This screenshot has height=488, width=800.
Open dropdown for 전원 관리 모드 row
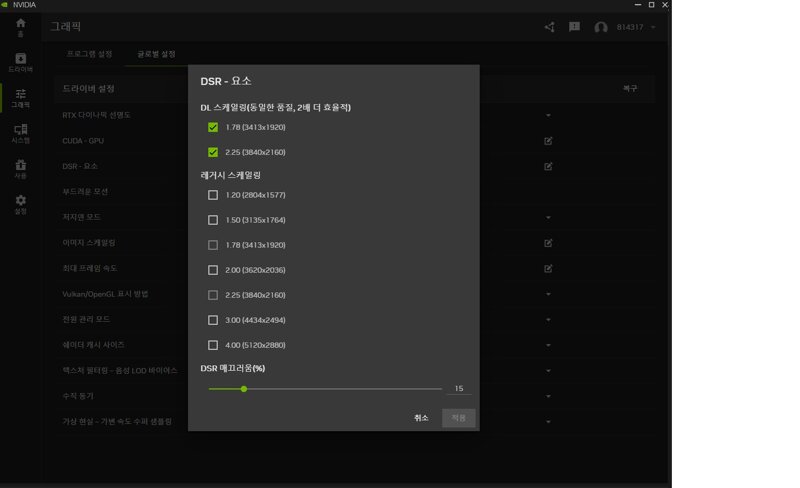coord(548,320)
